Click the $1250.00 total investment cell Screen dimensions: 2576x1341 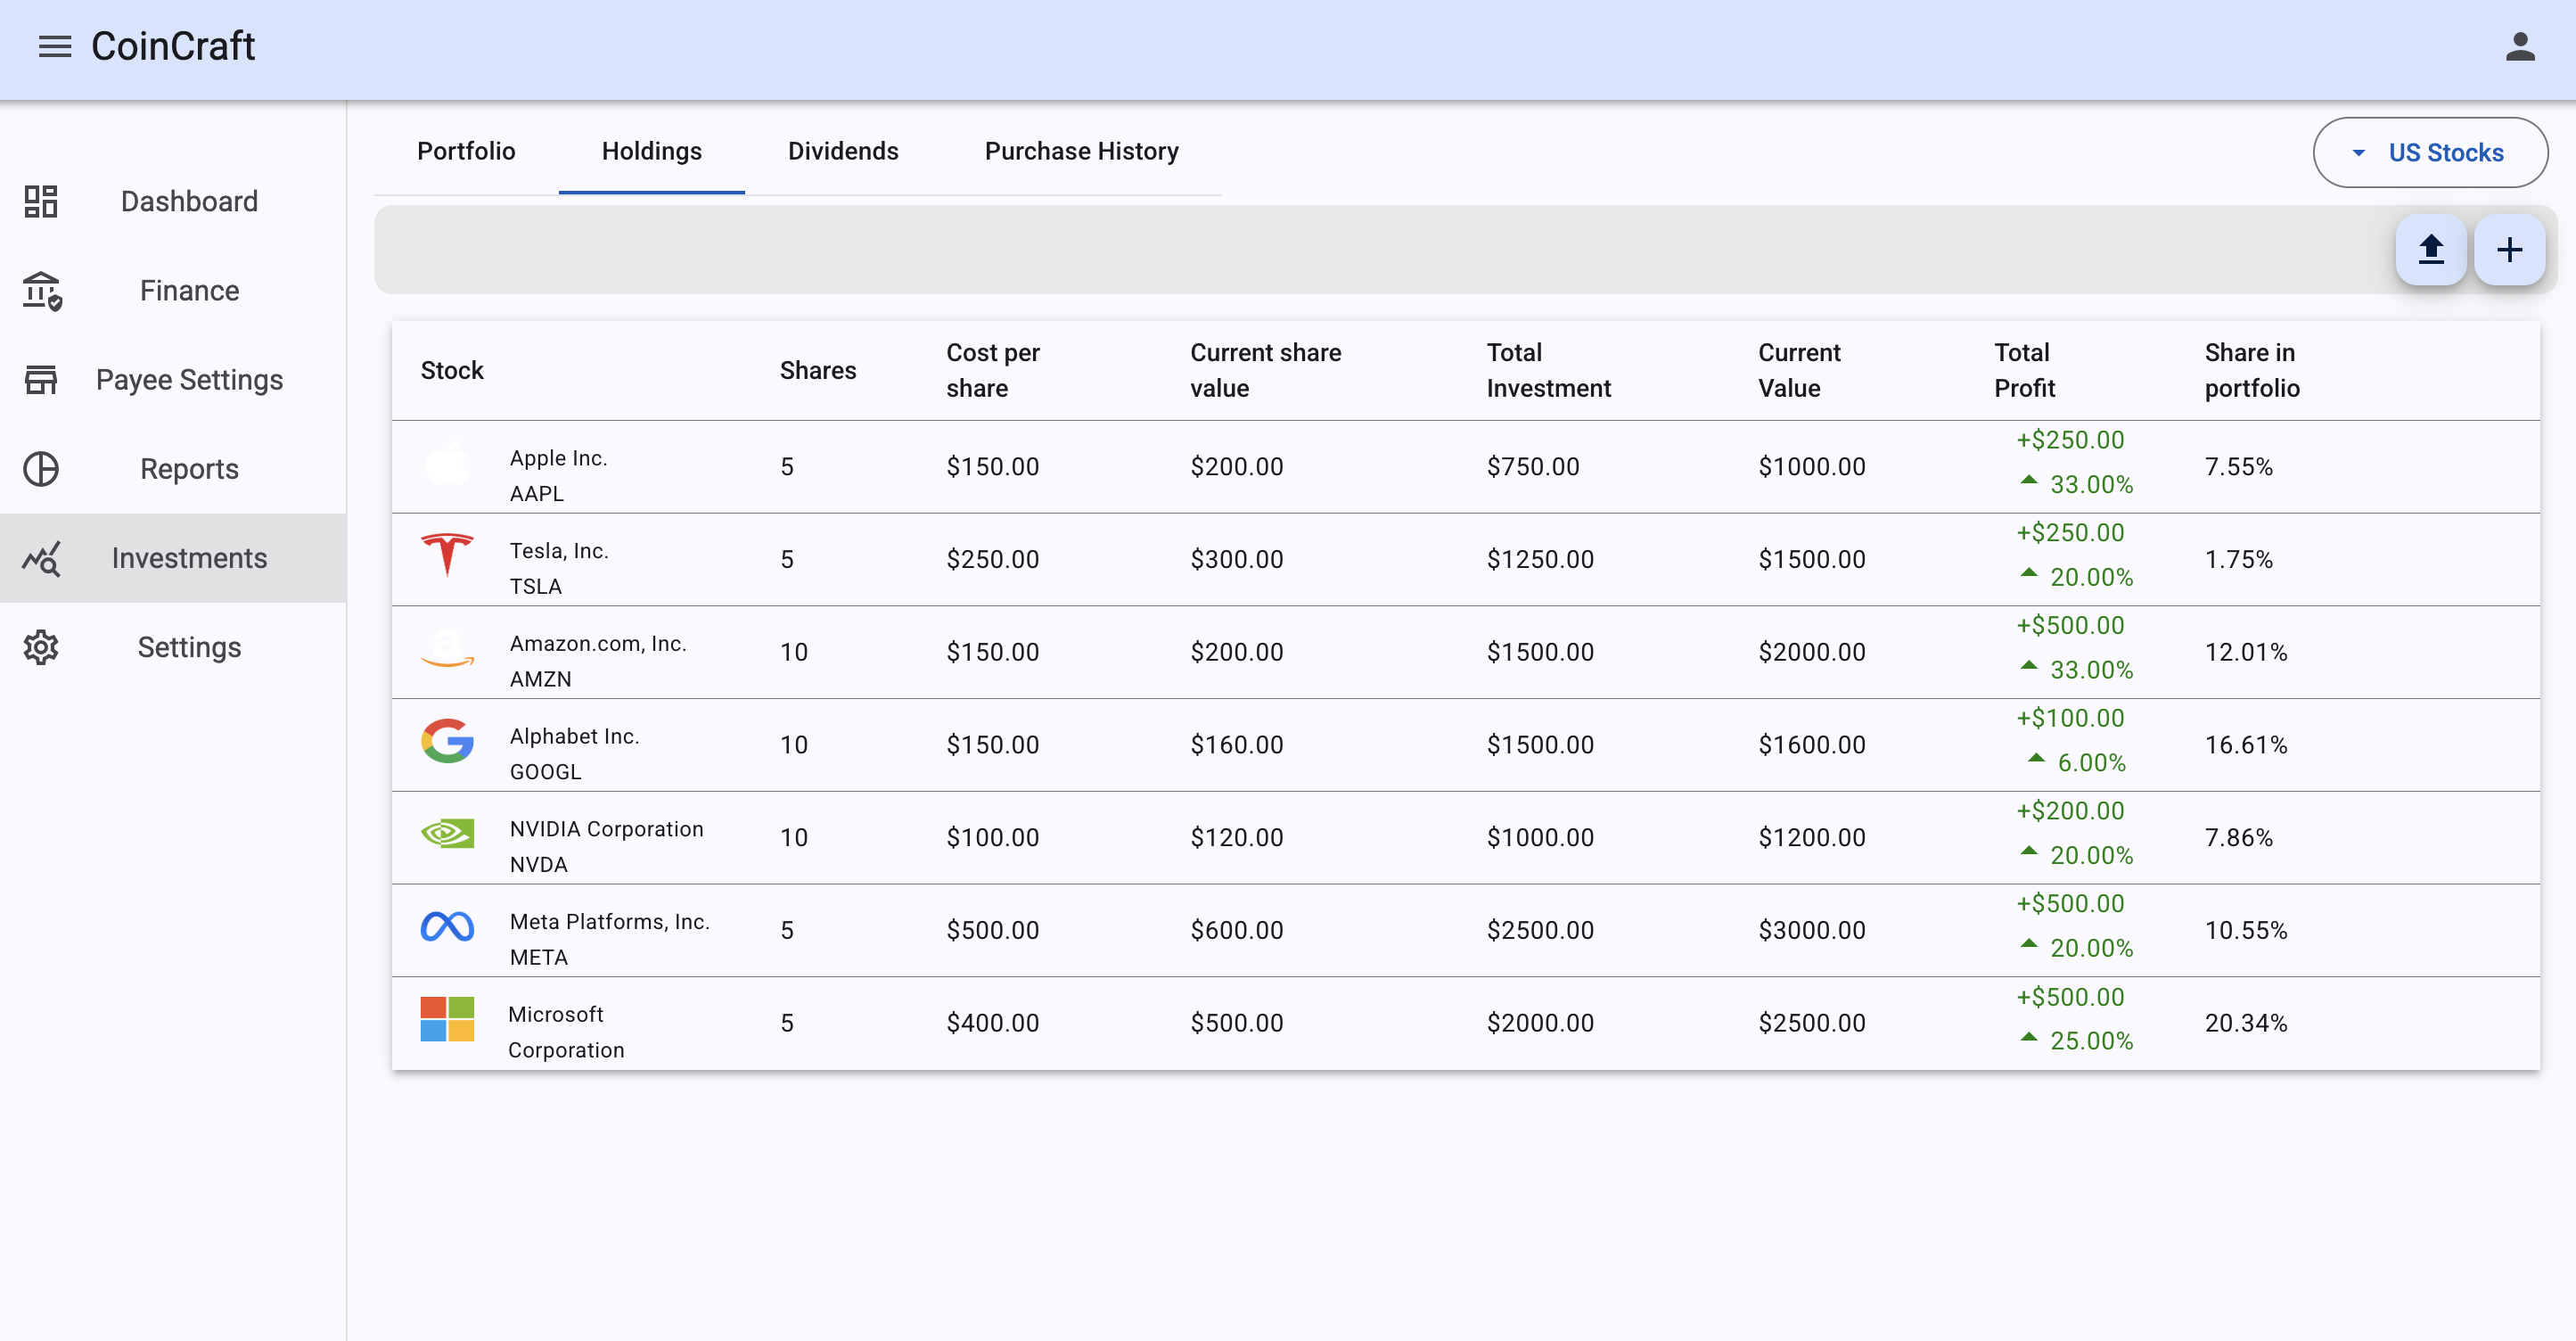(1540, 559)
